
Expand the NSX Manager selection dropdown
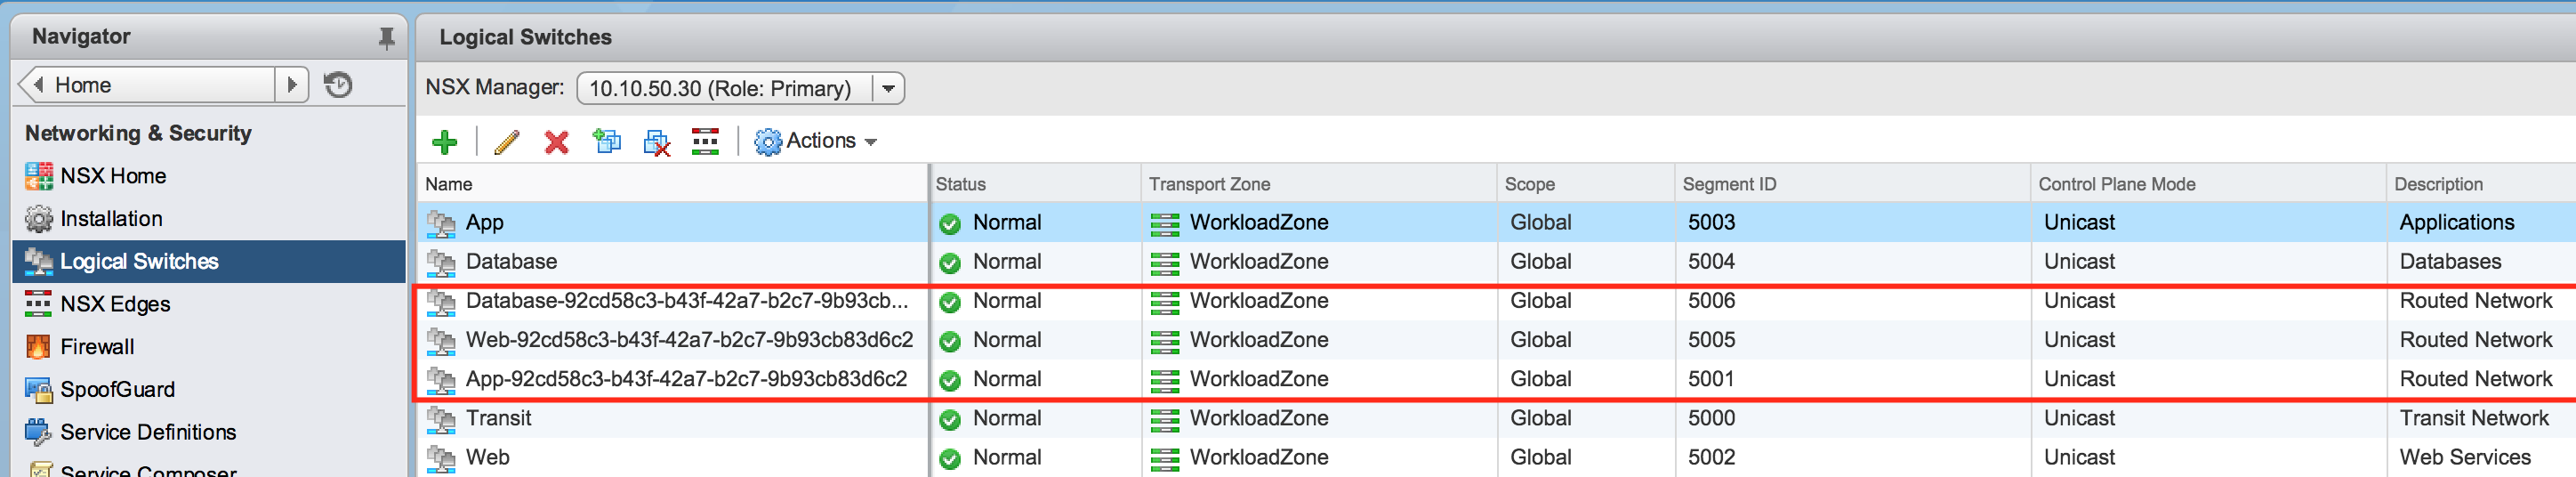(887, 89)
